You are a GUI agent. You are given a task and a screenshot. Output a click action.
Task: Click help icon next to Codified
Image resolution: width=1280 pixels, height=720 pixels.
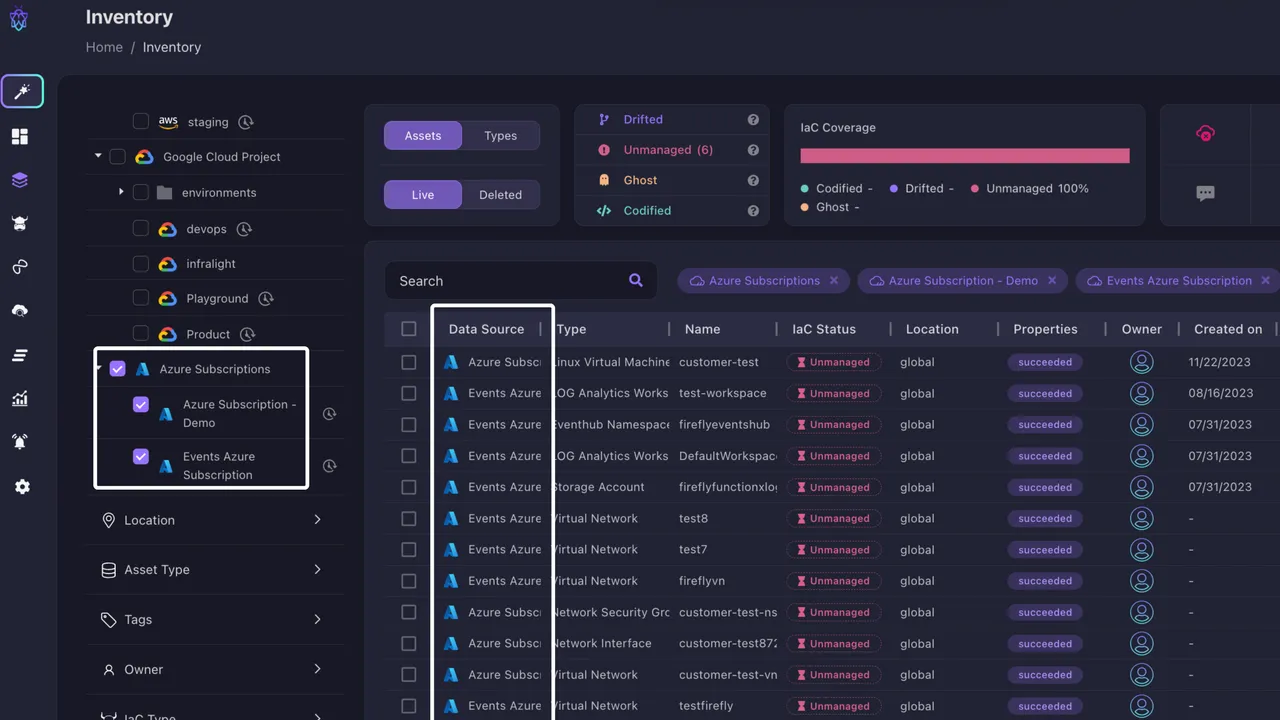[753, 211]
